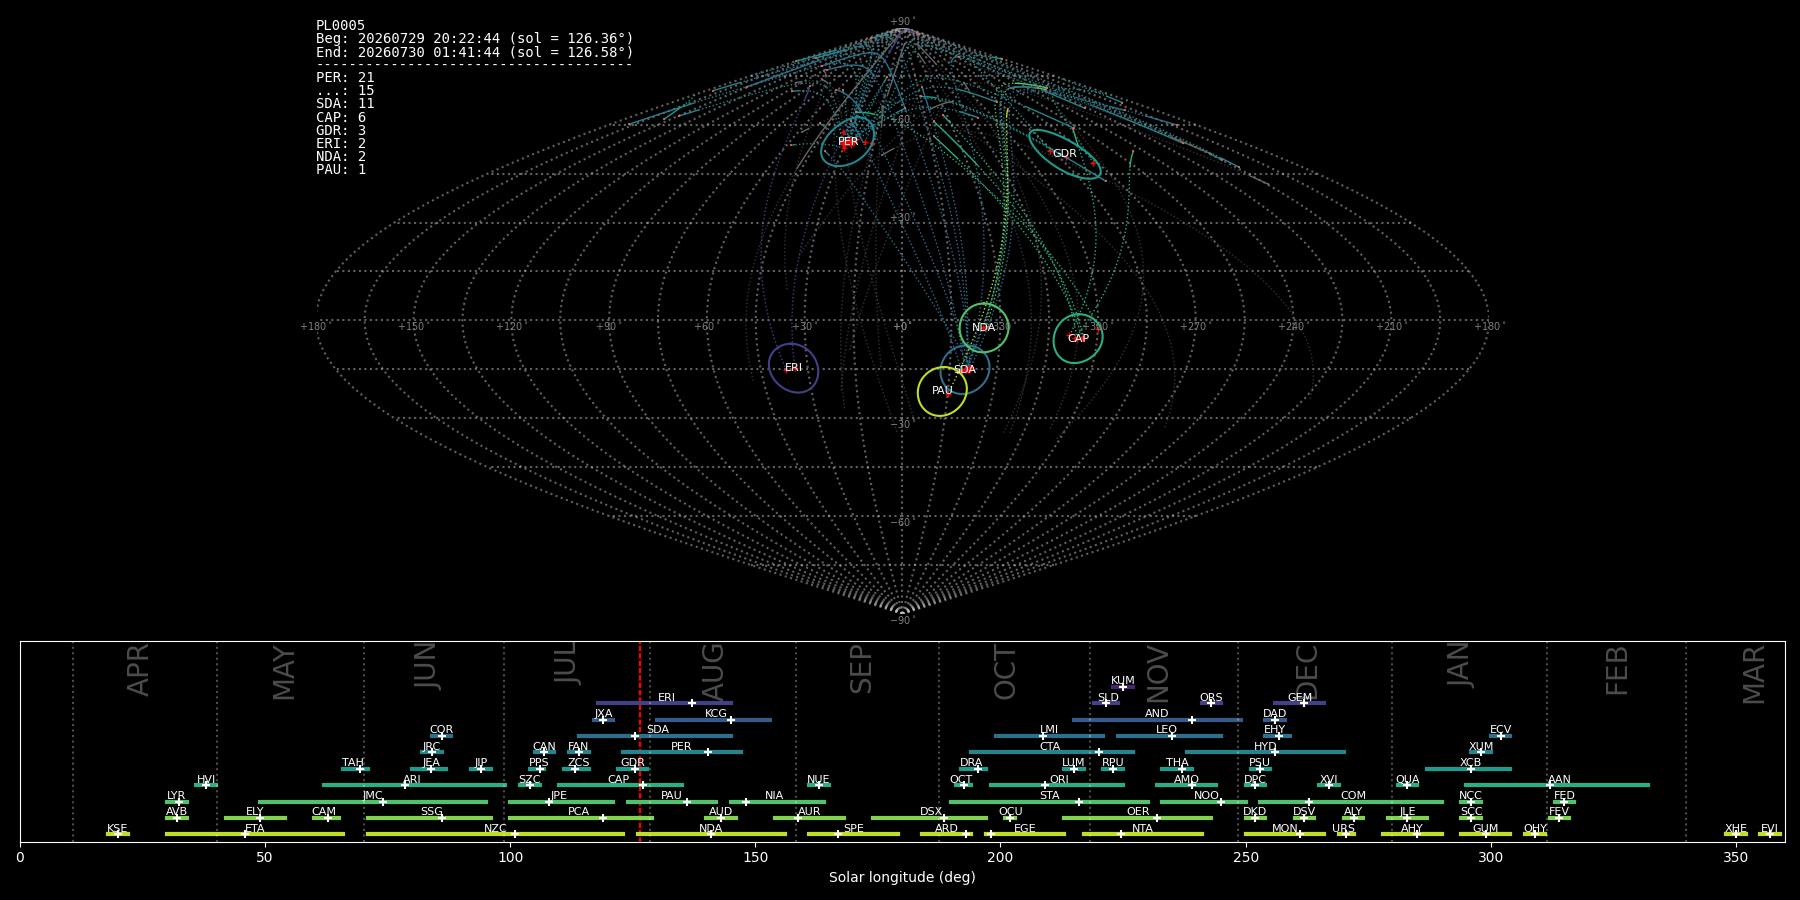This screenshot has width=1800, height=900.
Task: Click the AUG month label in timeline
Action: click(713, 672)
